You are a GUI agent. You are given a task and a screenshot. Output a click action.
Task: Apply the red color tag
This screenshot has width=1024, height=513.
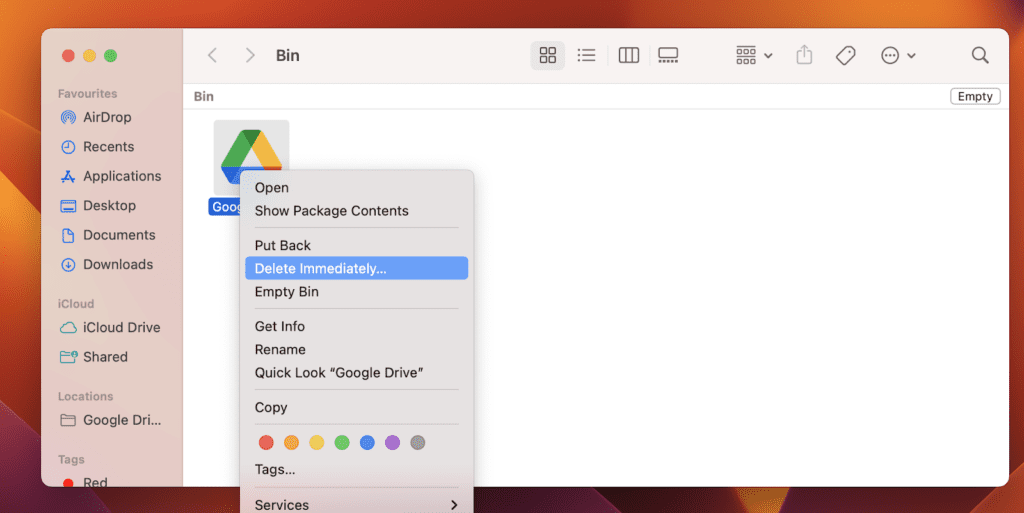tap(266, 442)
